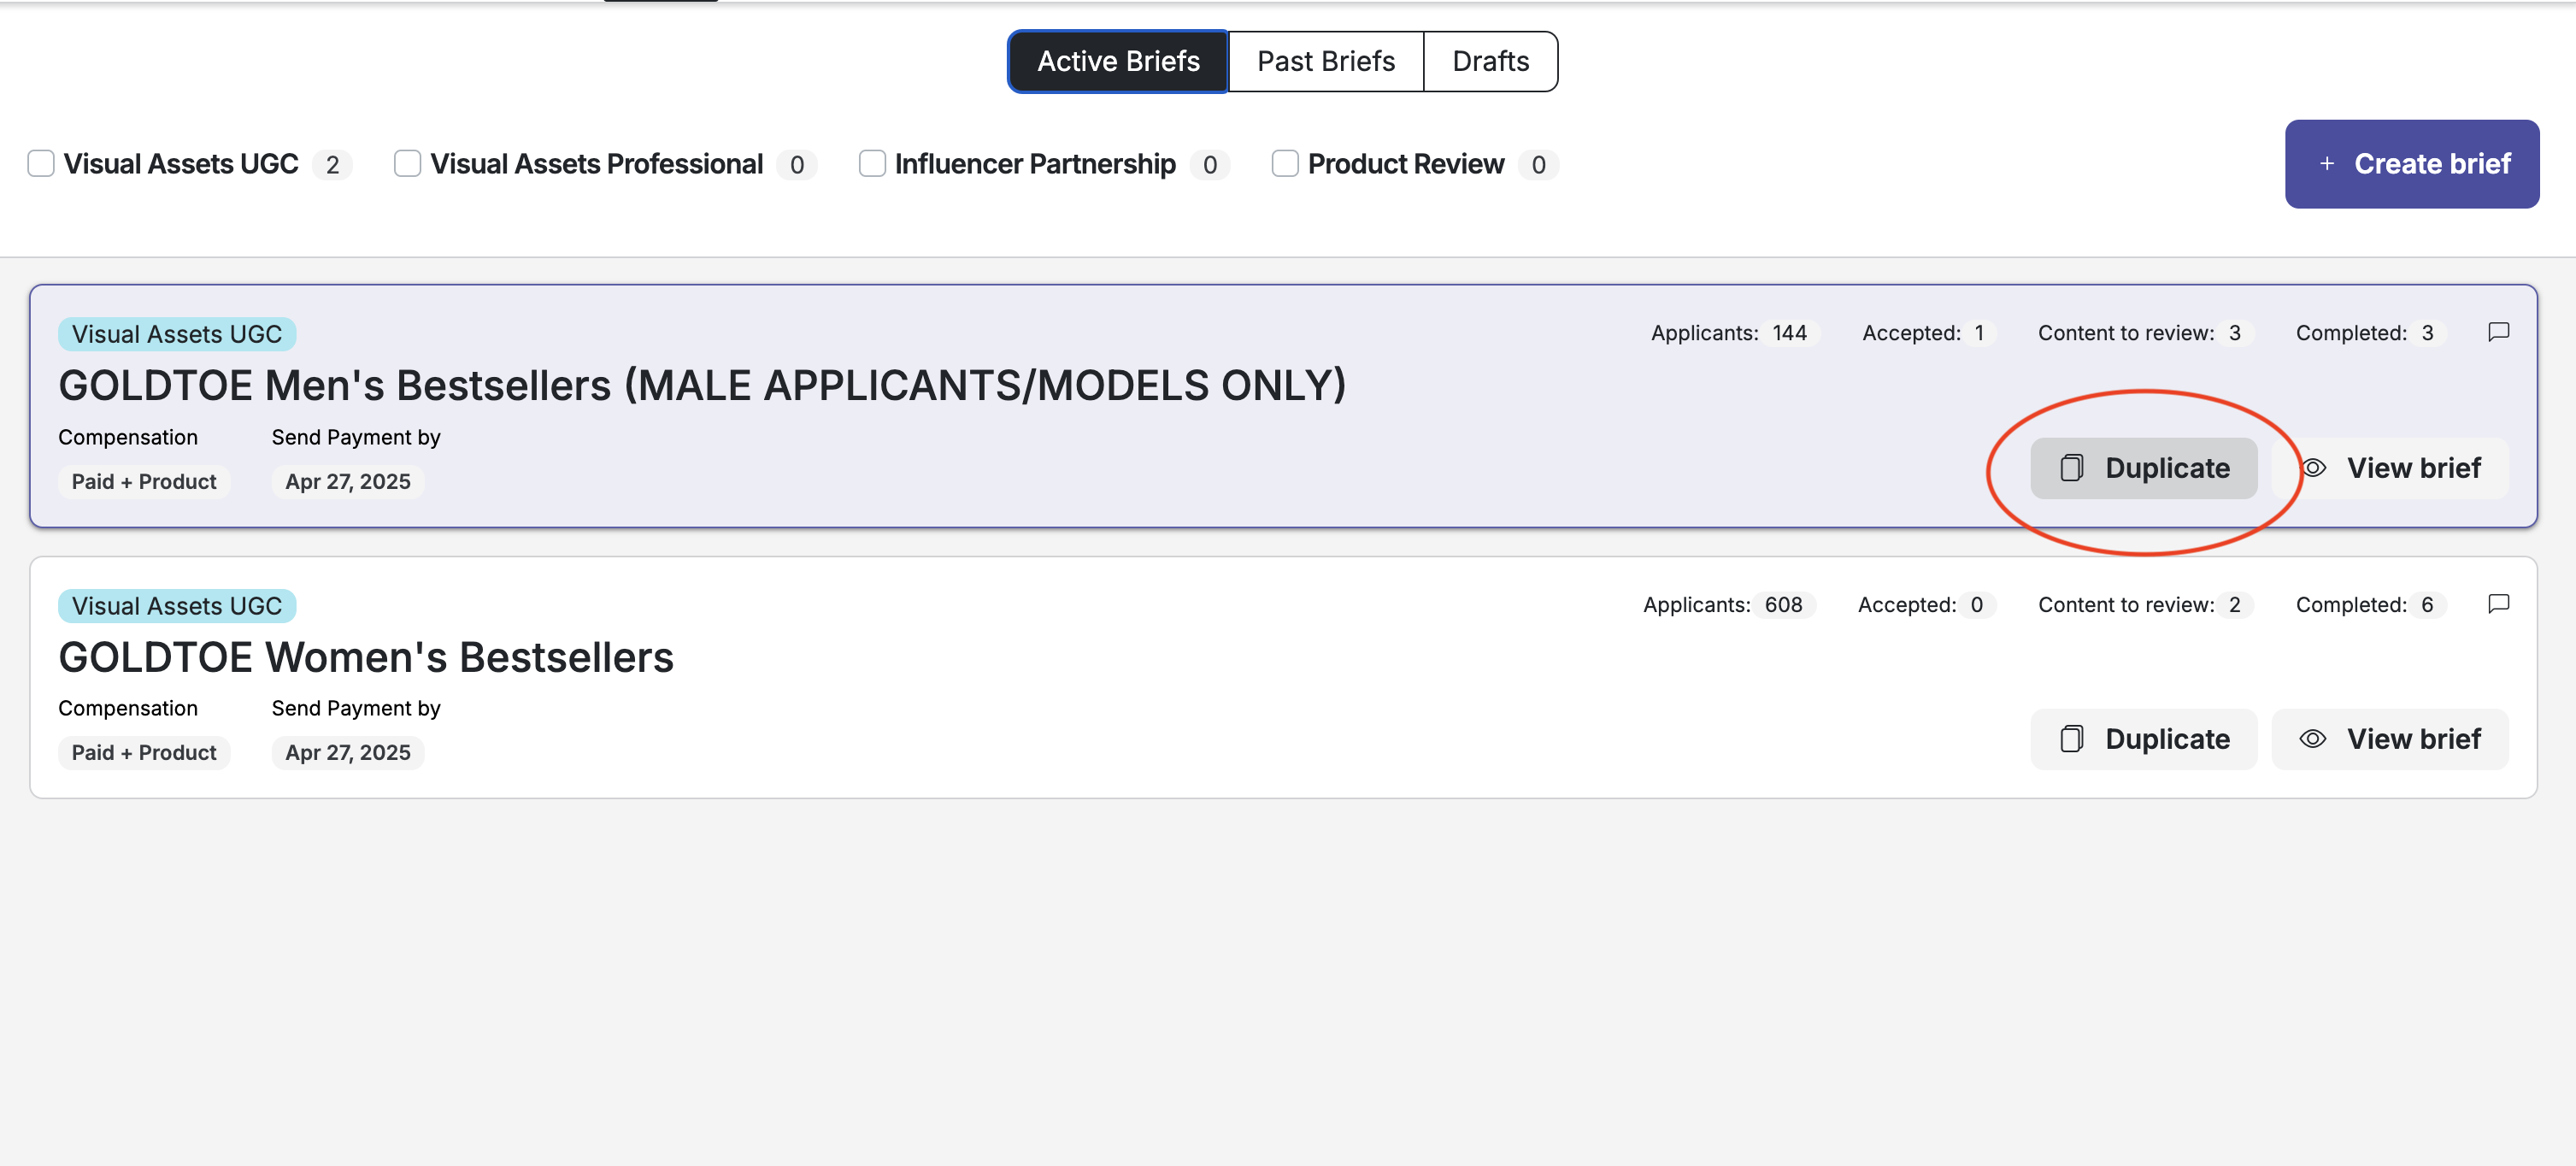Viewport: 2576px width, 1166px height.
Task: Click the GOLDTOE Women's Bestsellers title
Action: click(366, 658)
